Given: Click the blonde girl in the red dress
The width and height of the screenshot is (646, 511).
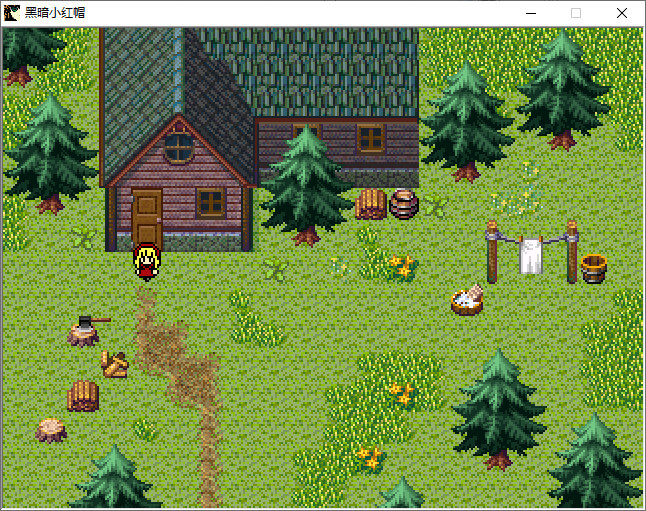Looking at the screenshot, I should tap(147, 262).
